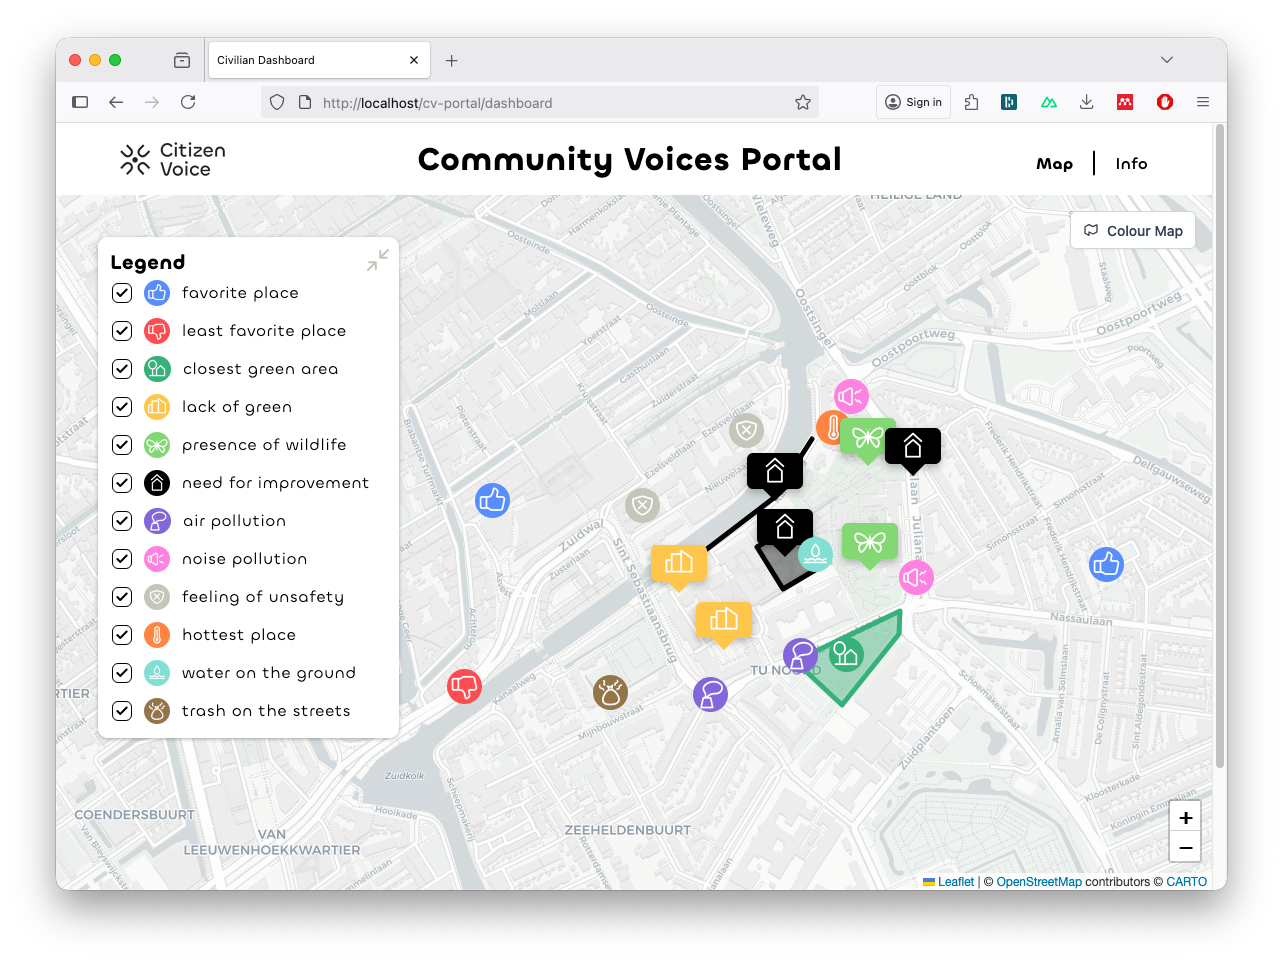Viewport: 1283px width, 964px height.
Task: Click the Colour Map button
Action: [x=1132, y=230]
